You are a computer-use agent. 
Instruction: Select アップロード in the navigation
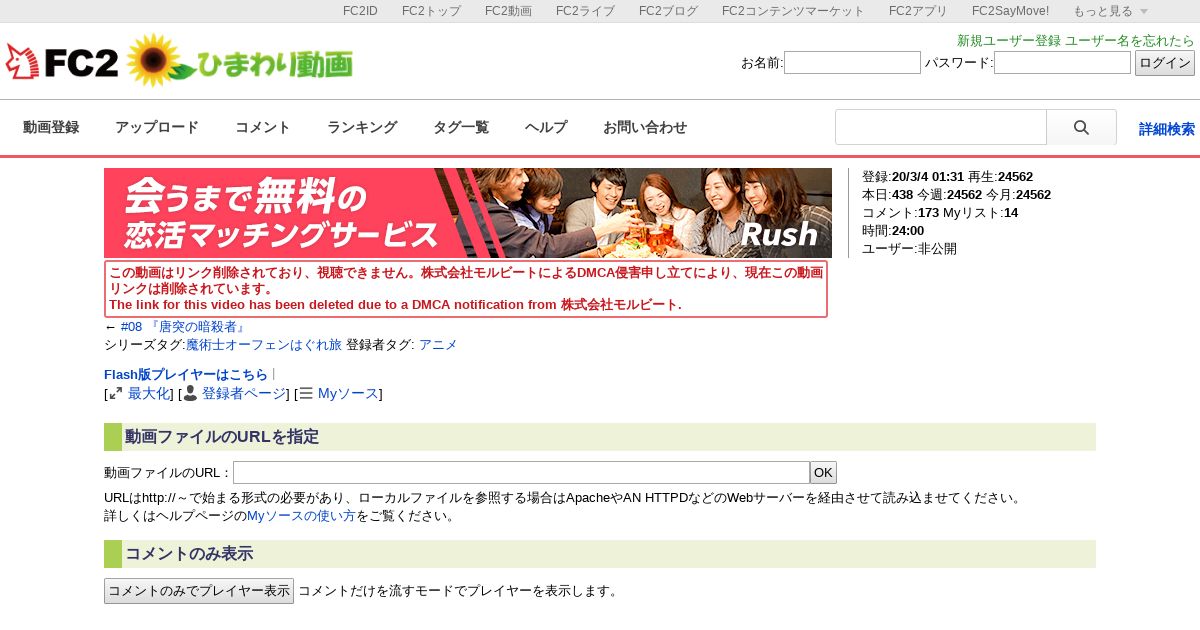pyautogui.click(x=157, y=127)
